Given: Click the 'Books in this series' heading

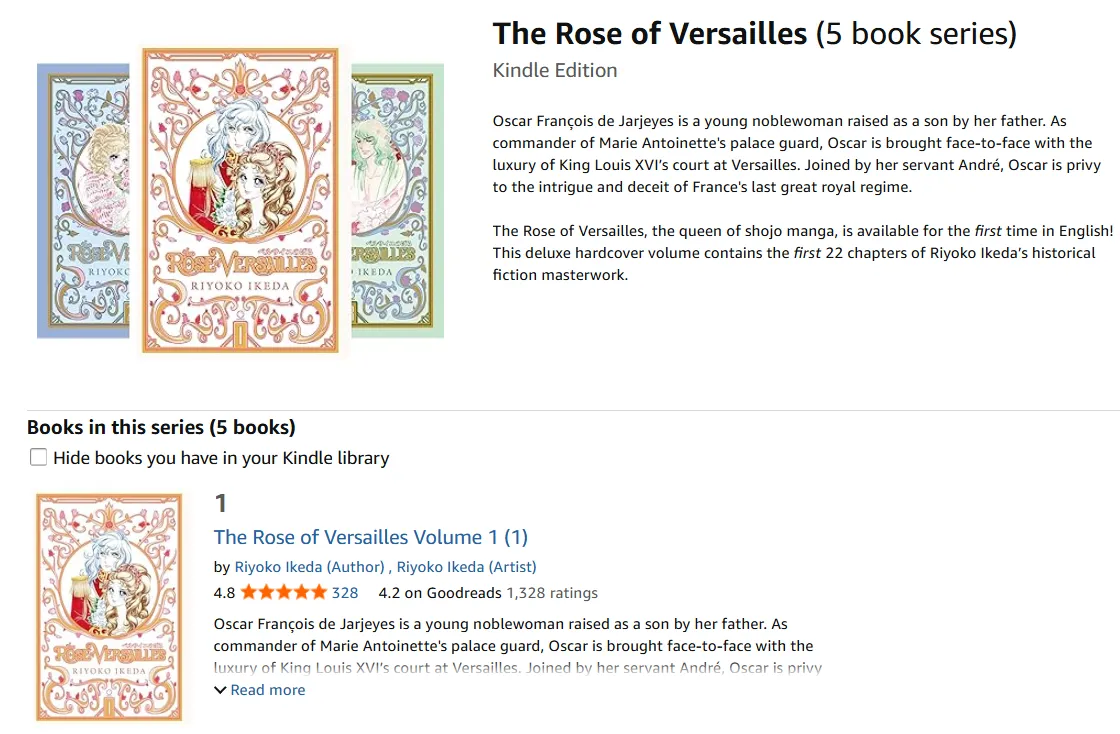Looking at the screenshot, I should point(161,427).
